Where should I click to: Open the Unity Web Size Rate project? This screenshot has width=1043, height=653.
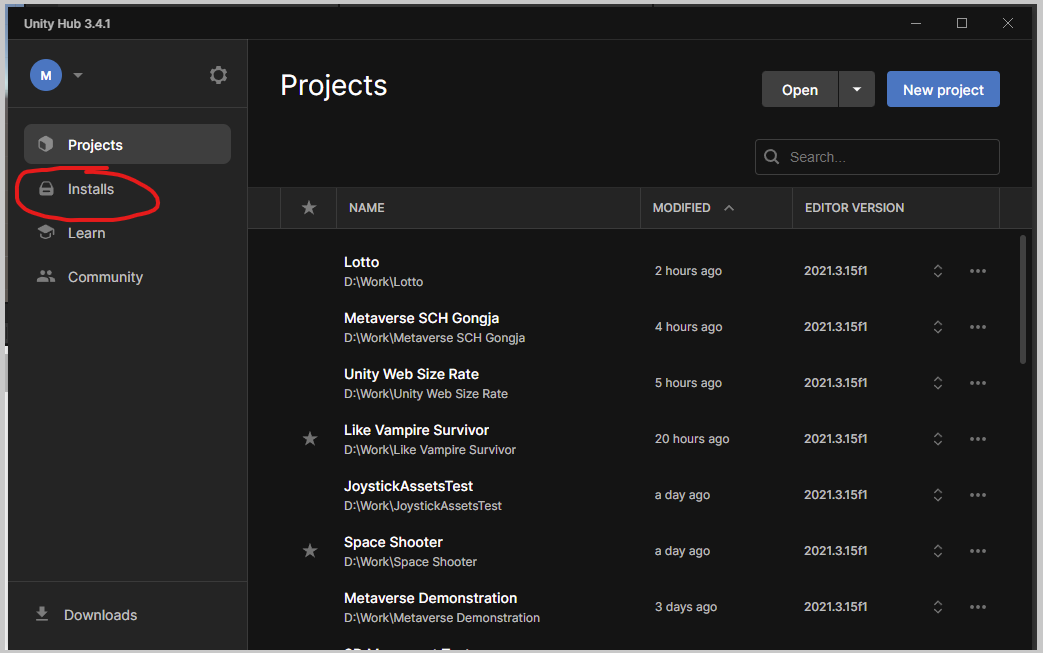pos(411,374)
